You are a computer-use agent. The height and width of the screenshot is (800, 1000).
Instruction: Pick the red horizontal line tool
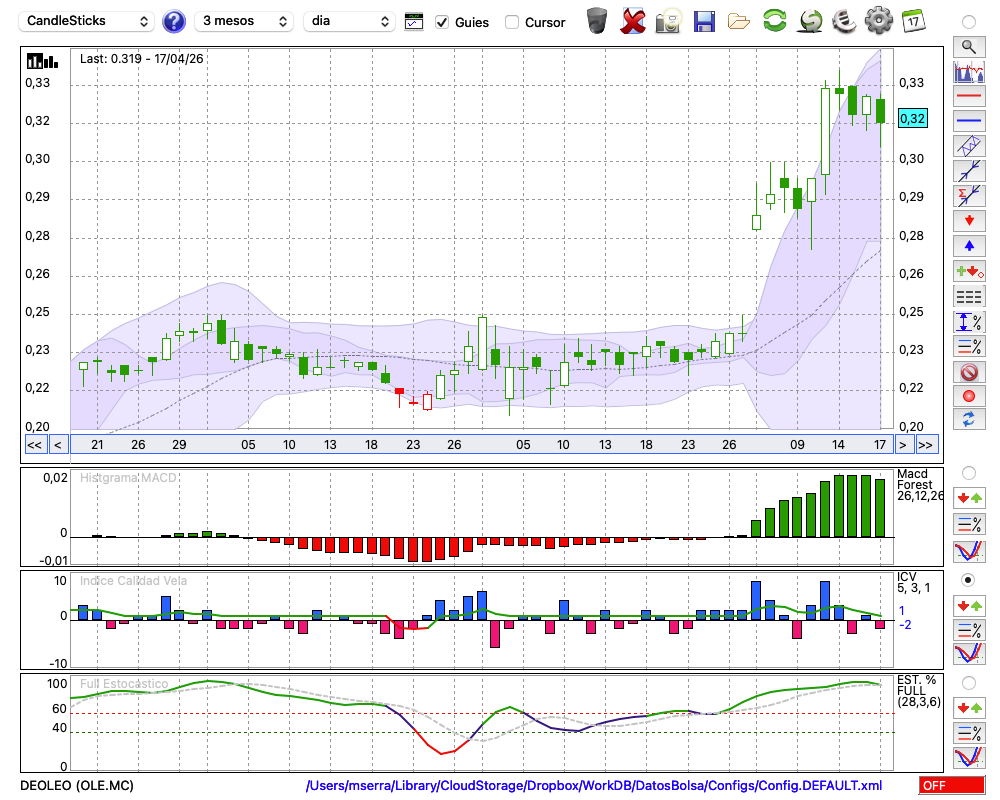coord(969,96)
